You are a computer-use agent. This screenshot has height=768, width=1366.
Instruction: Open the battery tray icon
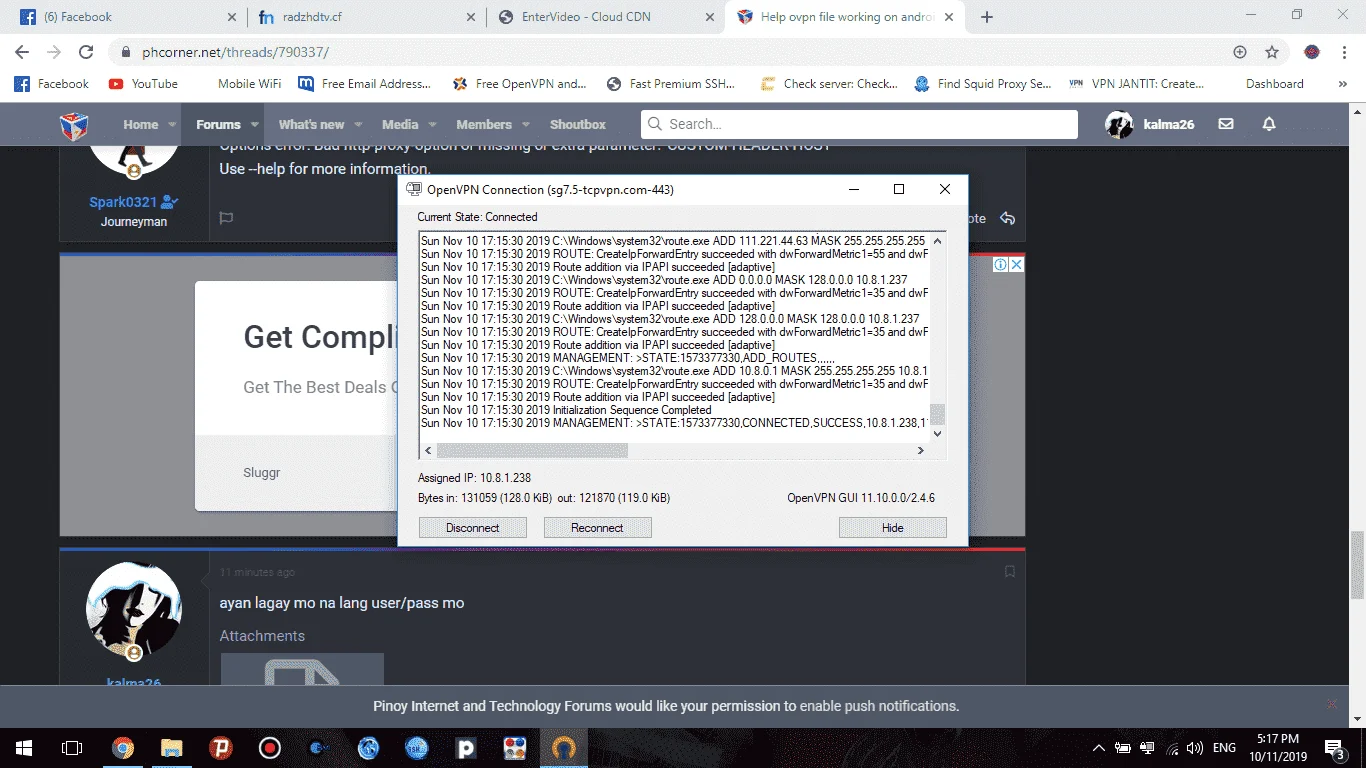(1123, 748)
